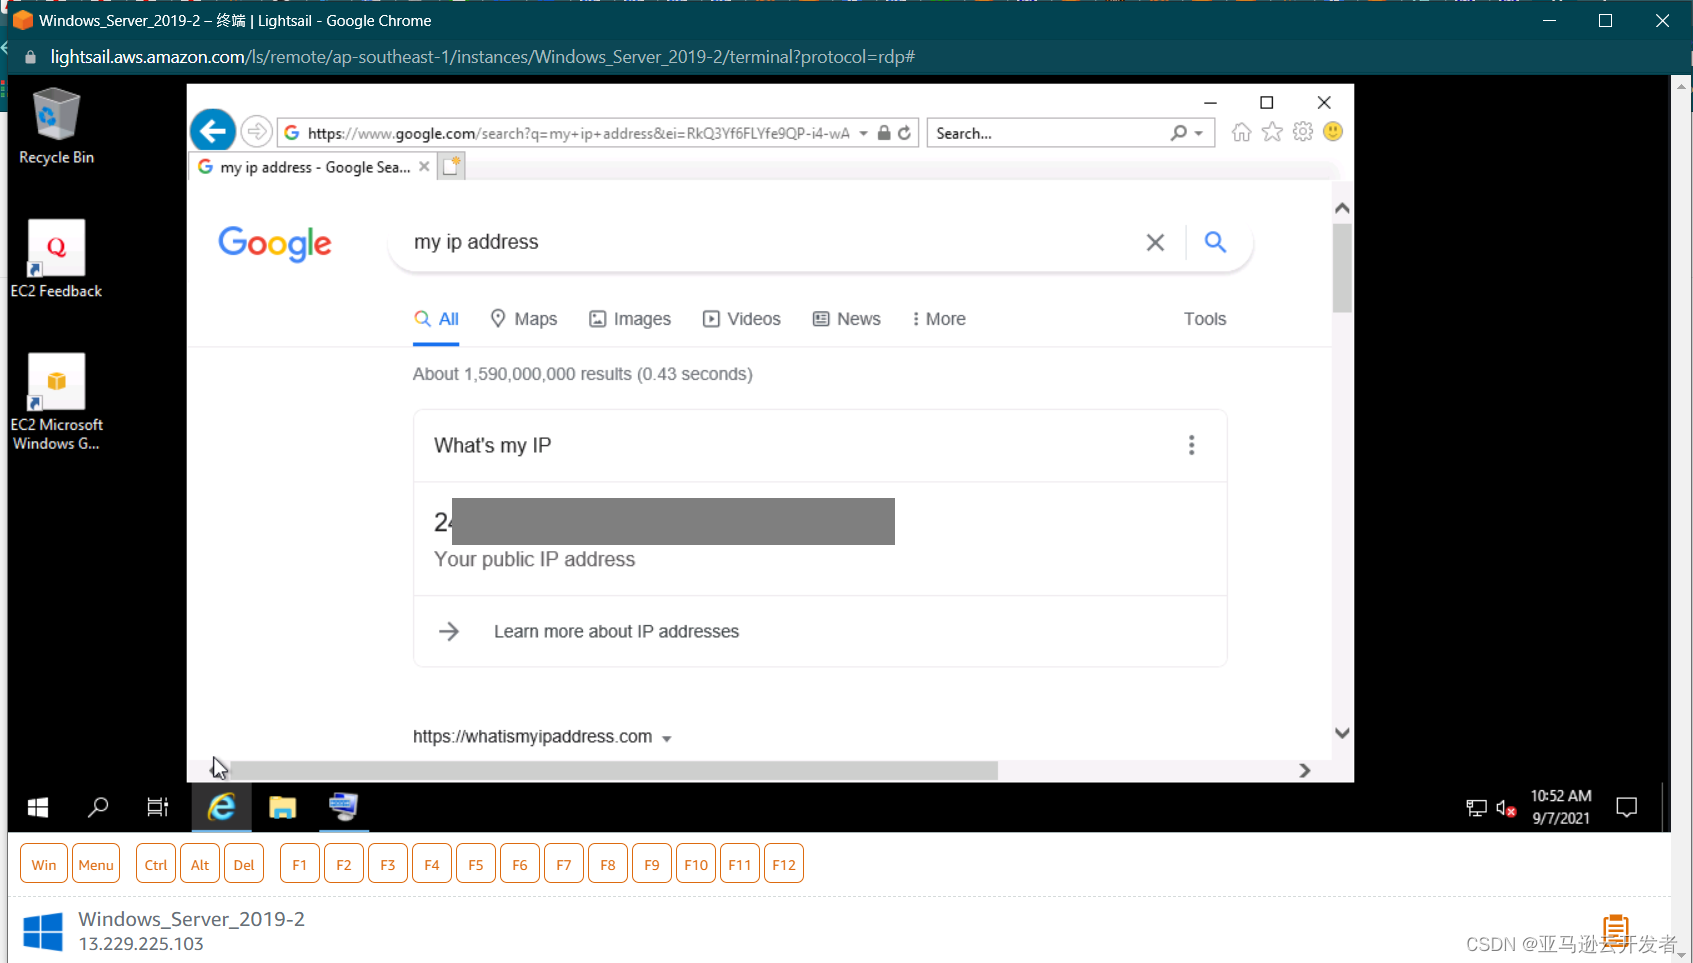Open the Lightsail clipboard icon
The height and width of the screenshot is (963, 1693).
pyautogui.click(x=1616, y=930)
